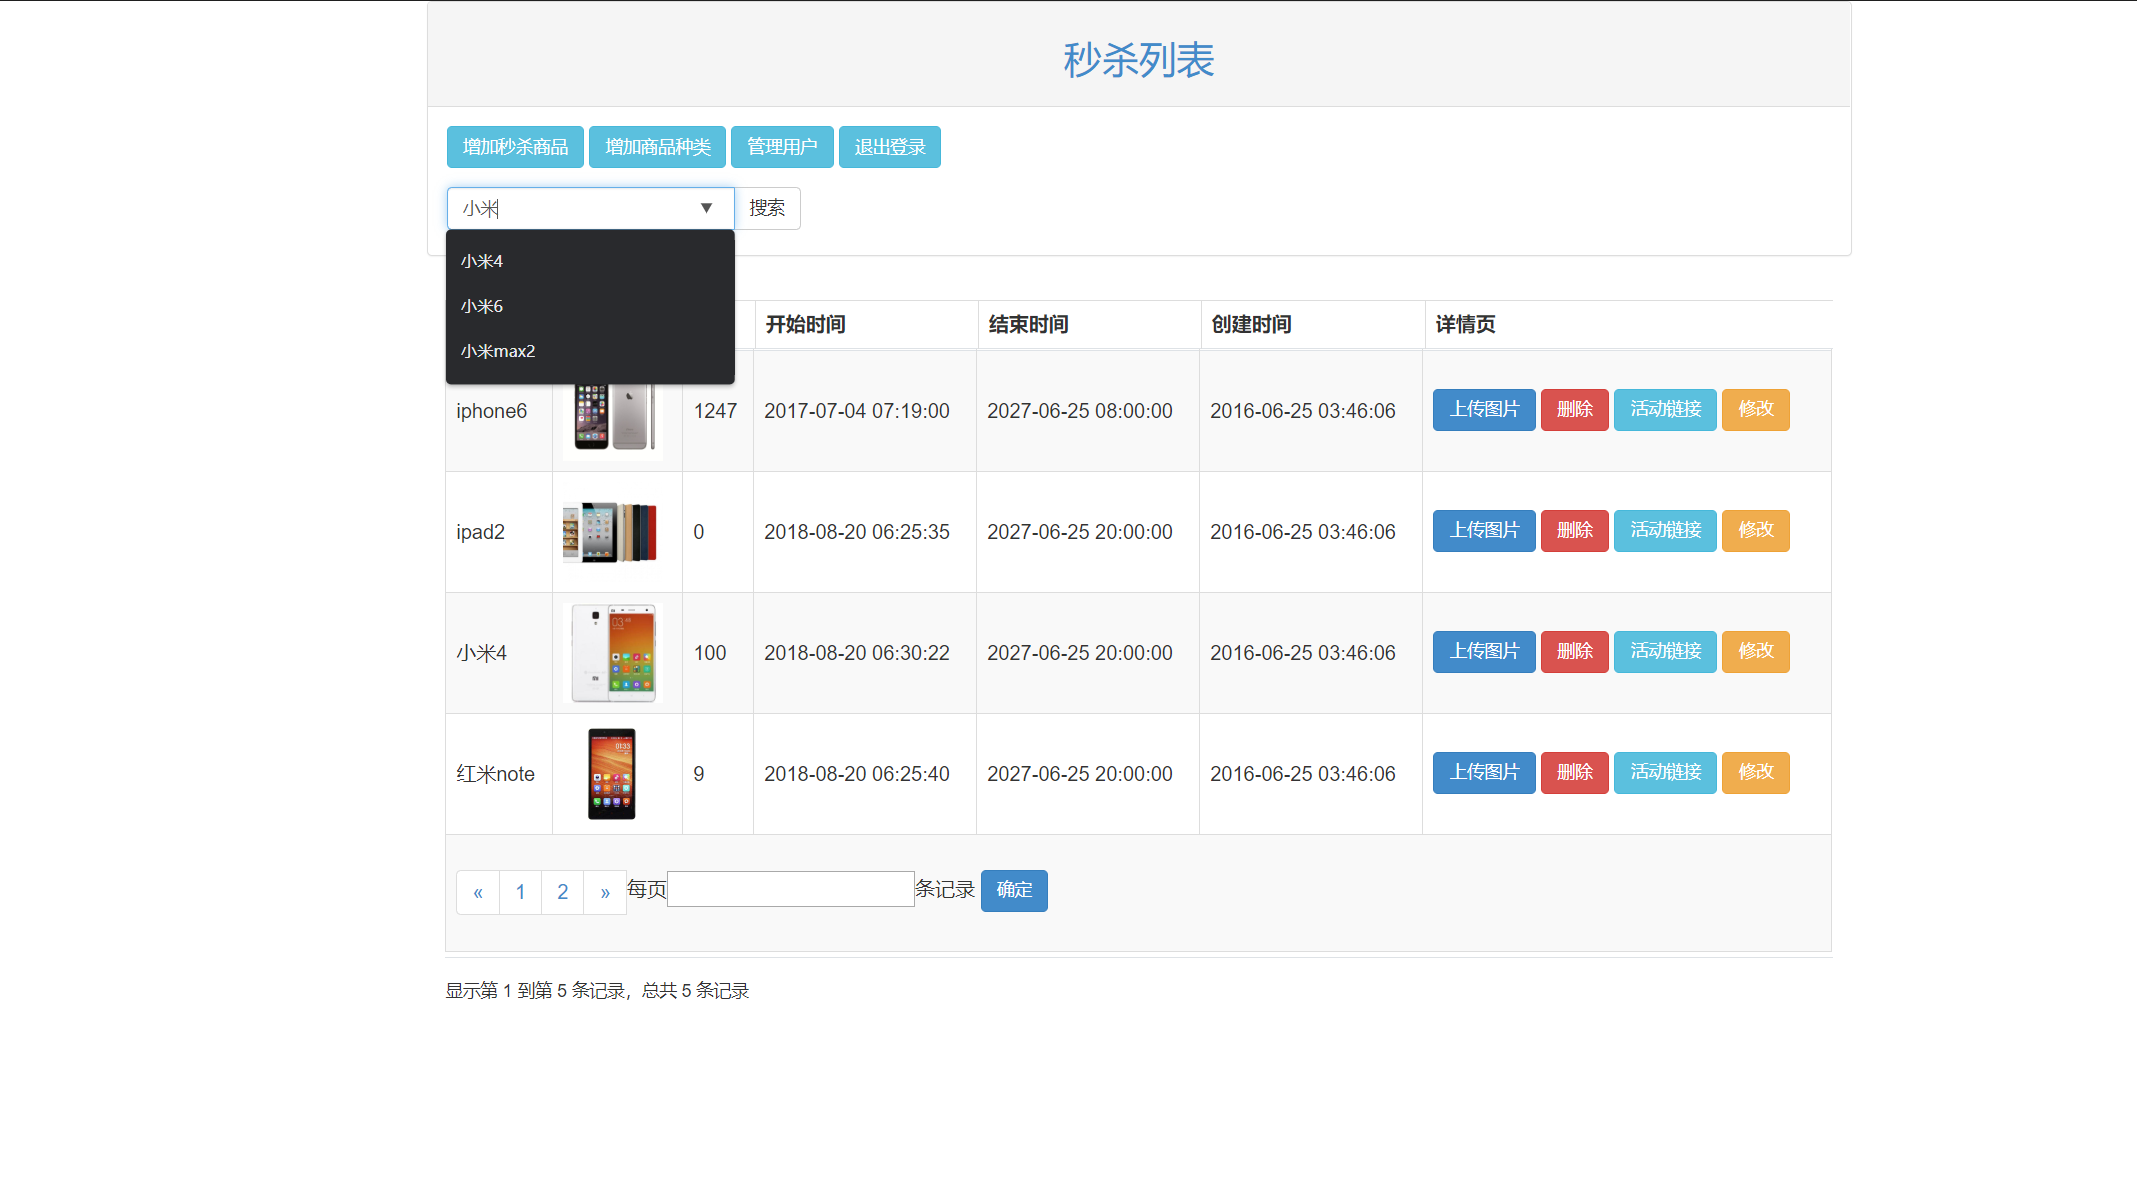
Task: Click 增加秒杀商品 button
Action: pyautogui.click(x=515, y=147)
